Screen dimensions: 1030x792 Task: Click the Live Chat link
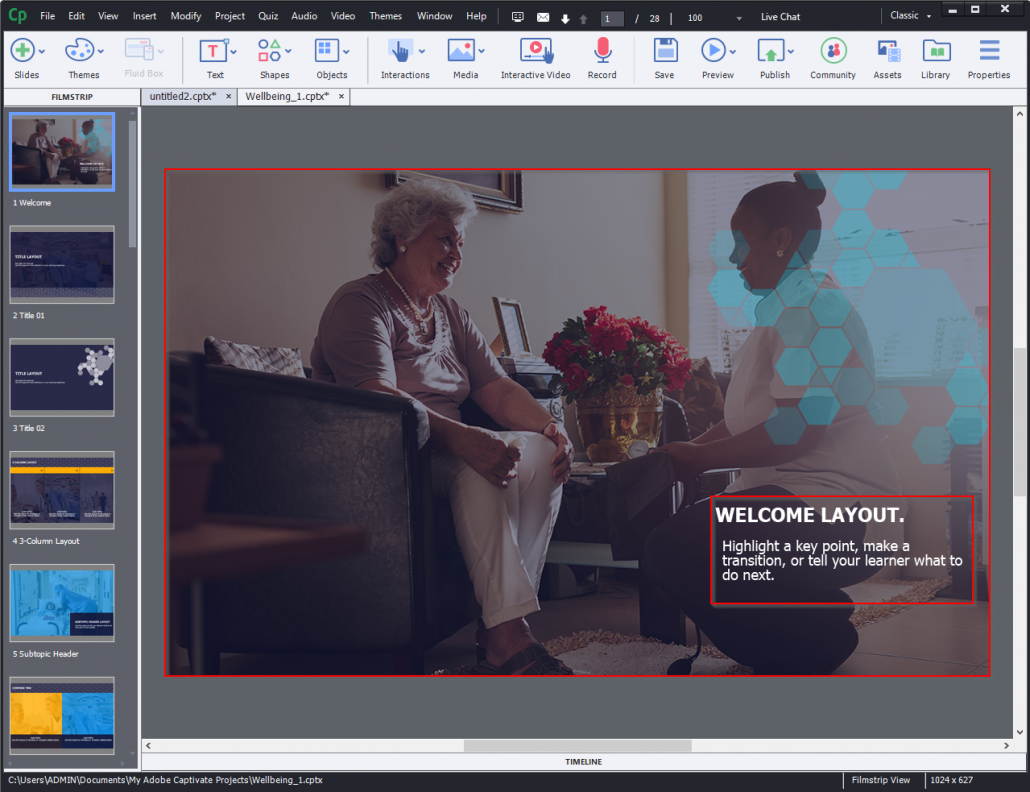click(x=779, y=16)
